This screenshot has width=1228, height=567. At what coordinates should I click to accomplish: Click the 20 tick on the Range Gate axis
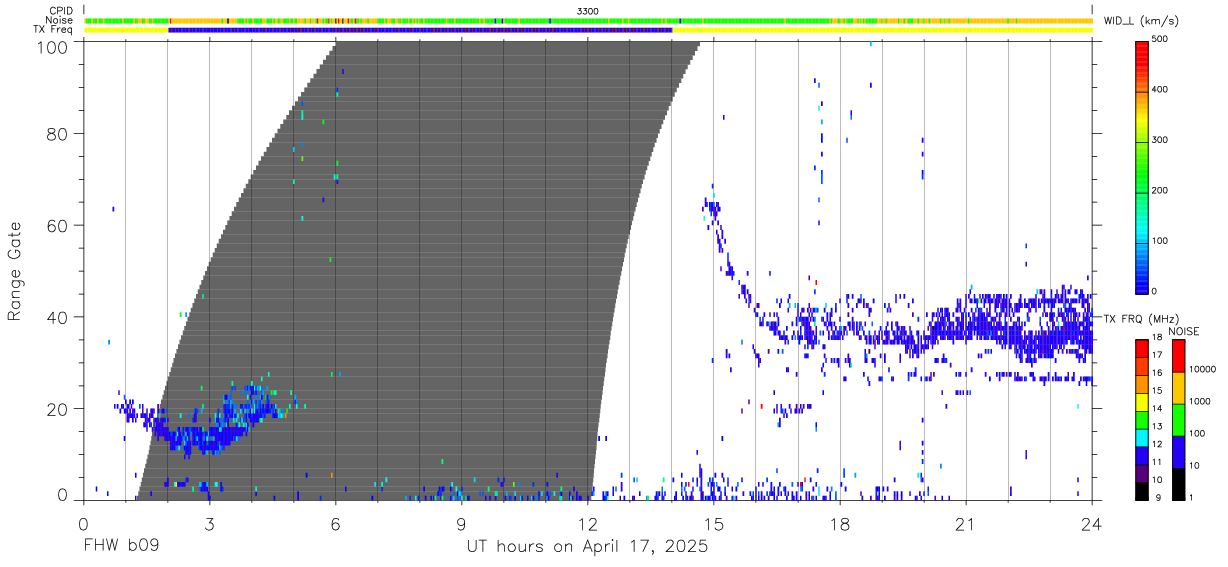pyautogui.click(x=58, y=409)
